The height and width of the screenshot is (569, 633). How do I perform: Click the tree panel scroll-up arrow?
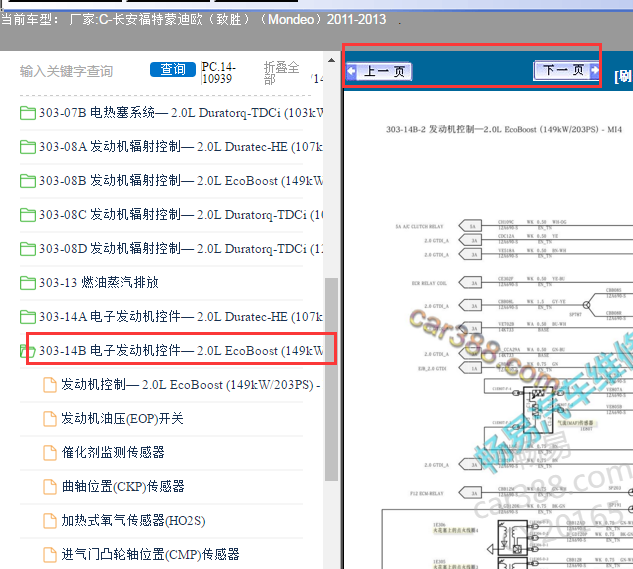point(331,61)
